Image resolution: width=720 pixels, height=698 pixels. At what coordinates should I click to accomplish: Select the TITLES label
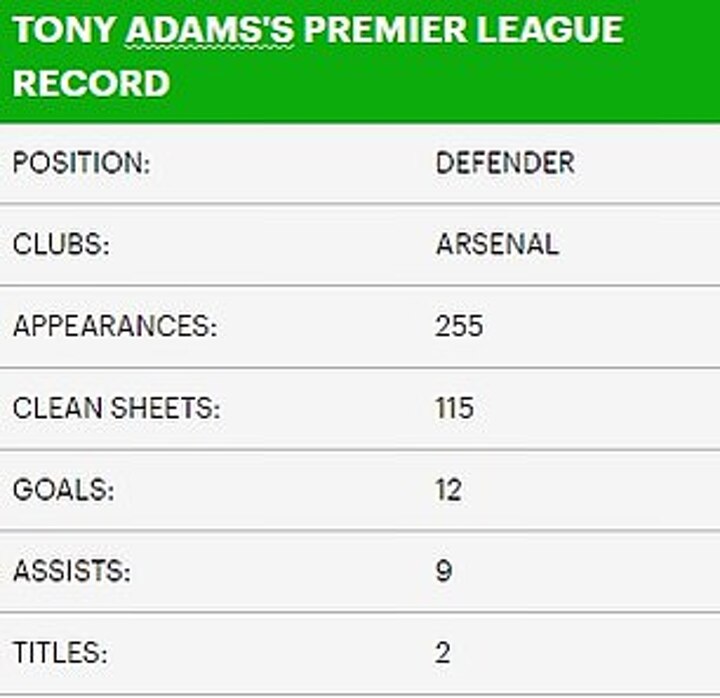[60, 654]
